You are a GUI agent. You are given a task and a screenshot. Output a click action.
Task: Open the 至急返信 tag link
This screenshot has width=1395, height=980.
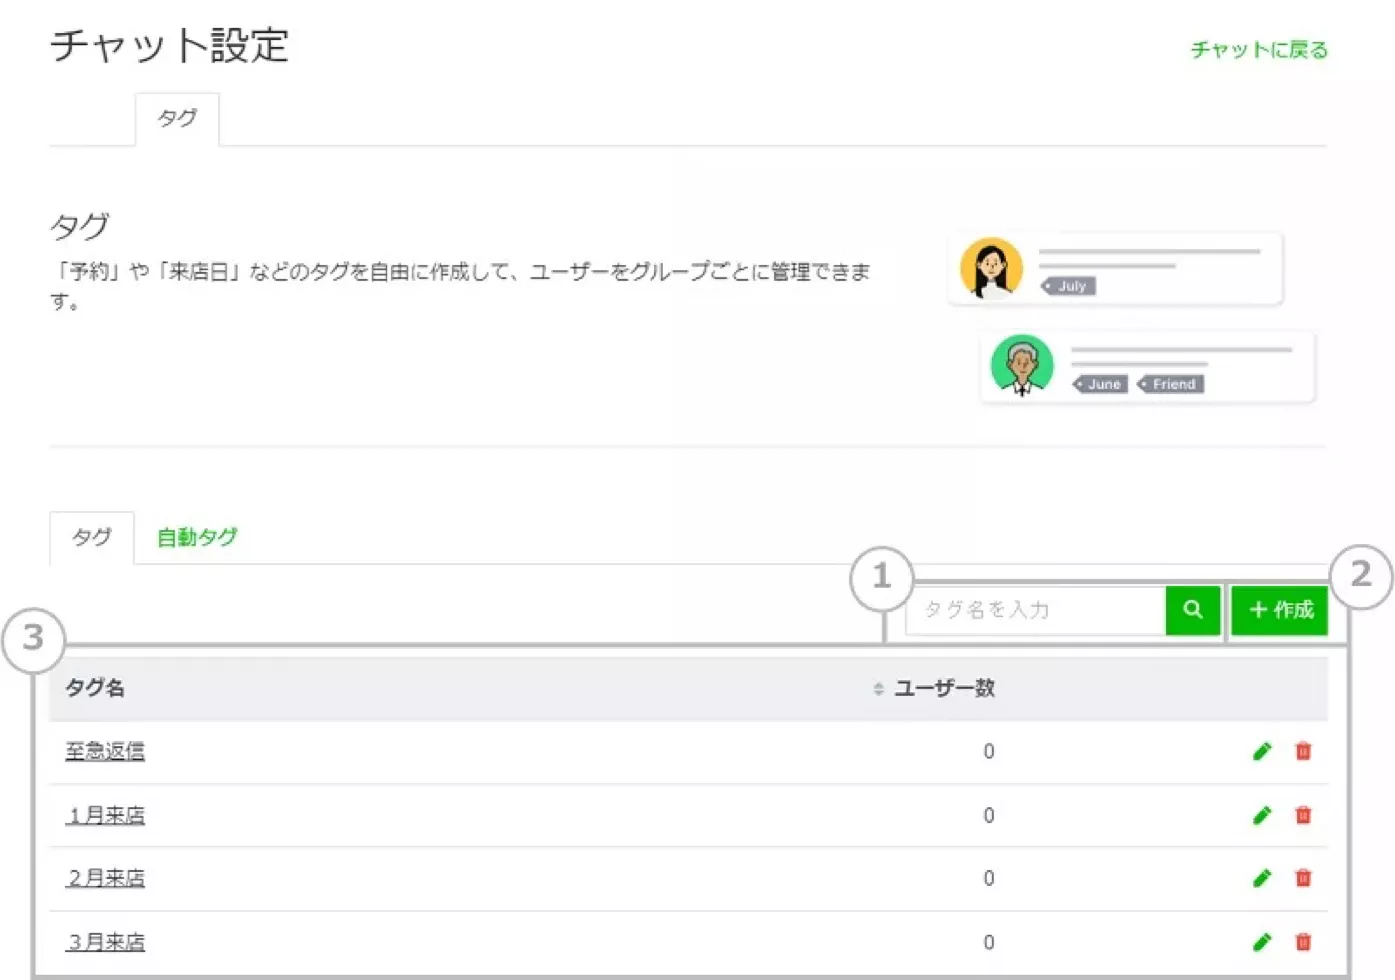pos(105,751)
